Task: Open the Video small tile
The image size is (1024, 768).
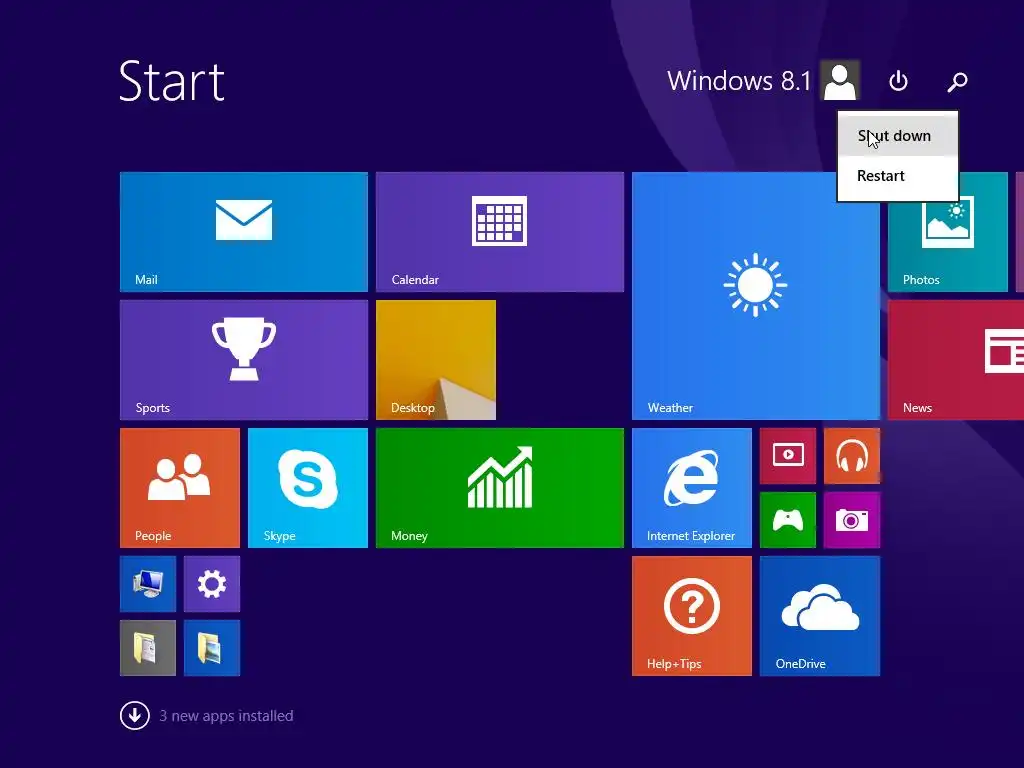Action: point(788,456)
